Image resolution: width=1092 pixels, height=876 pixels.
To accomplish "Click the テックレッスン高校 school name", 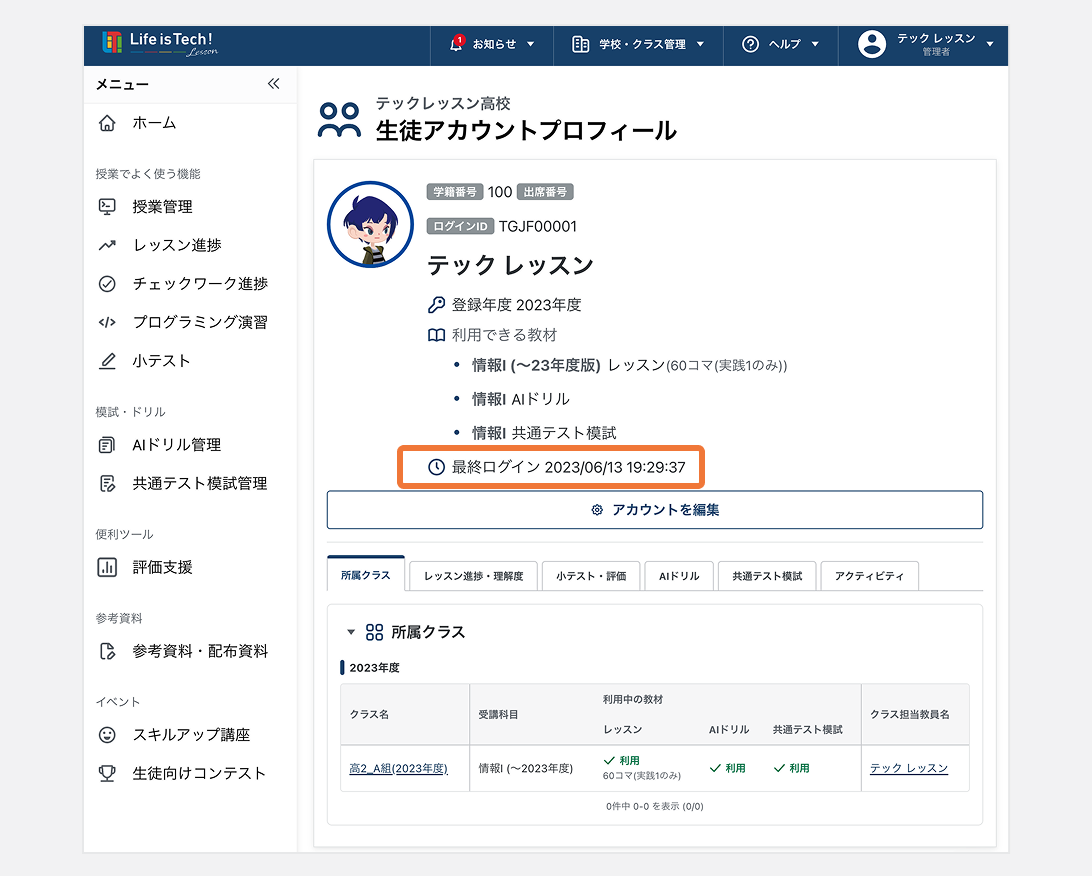I will [443, 103].
